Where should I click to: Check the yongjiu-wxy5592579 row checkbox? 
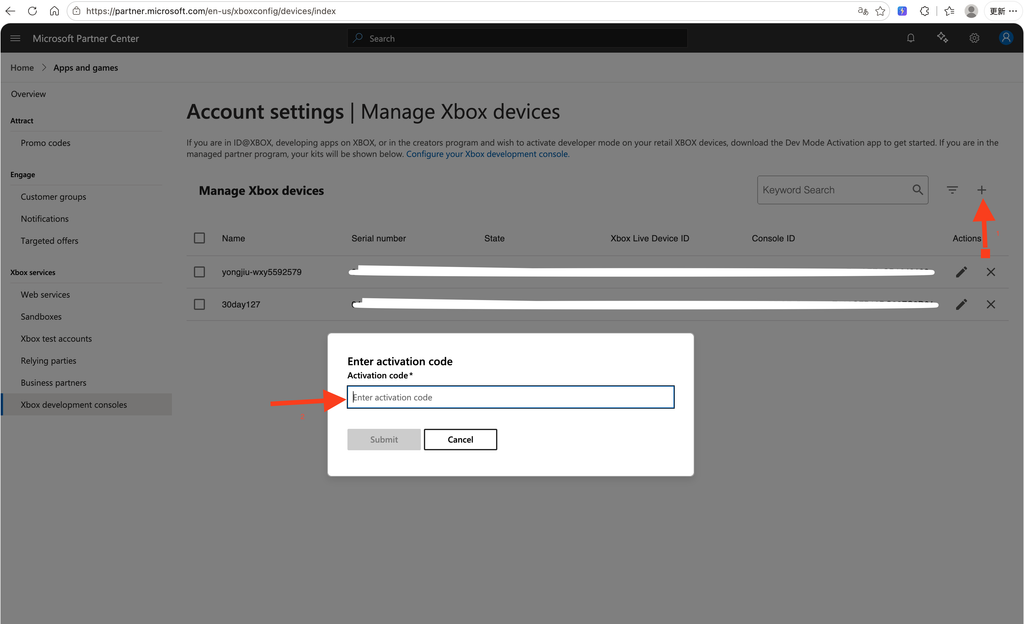coord(199,272)
